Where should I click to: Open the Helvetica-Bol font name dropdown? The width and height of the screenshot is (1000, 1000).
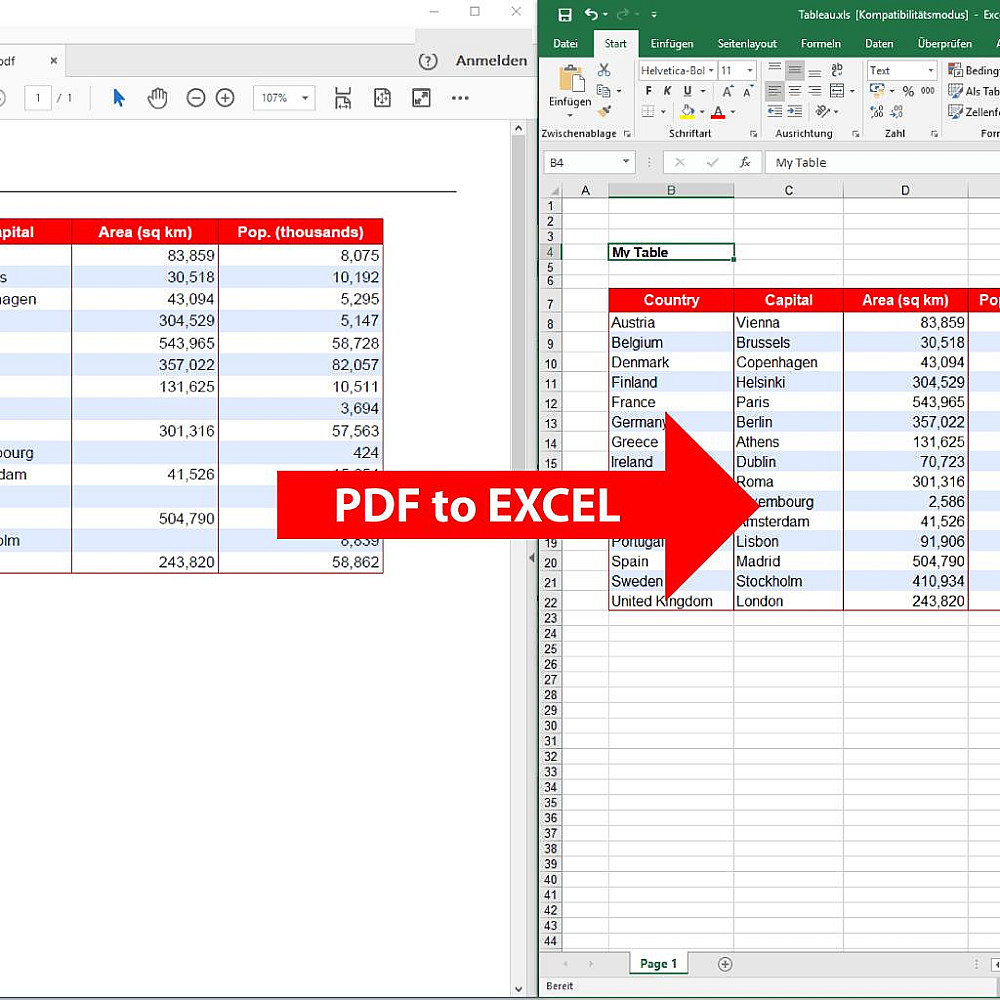pos(711,71)
